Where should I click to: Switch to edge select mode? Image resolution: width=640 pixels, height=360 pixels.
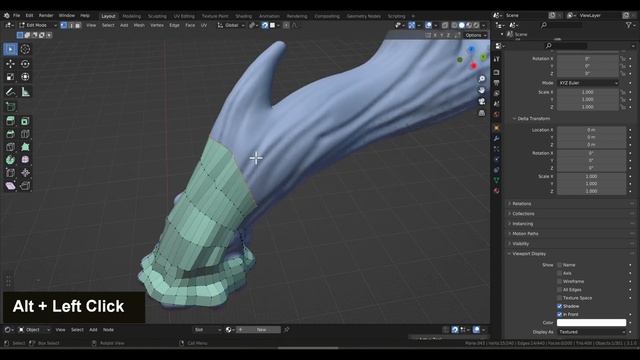[x=71, y=25]
